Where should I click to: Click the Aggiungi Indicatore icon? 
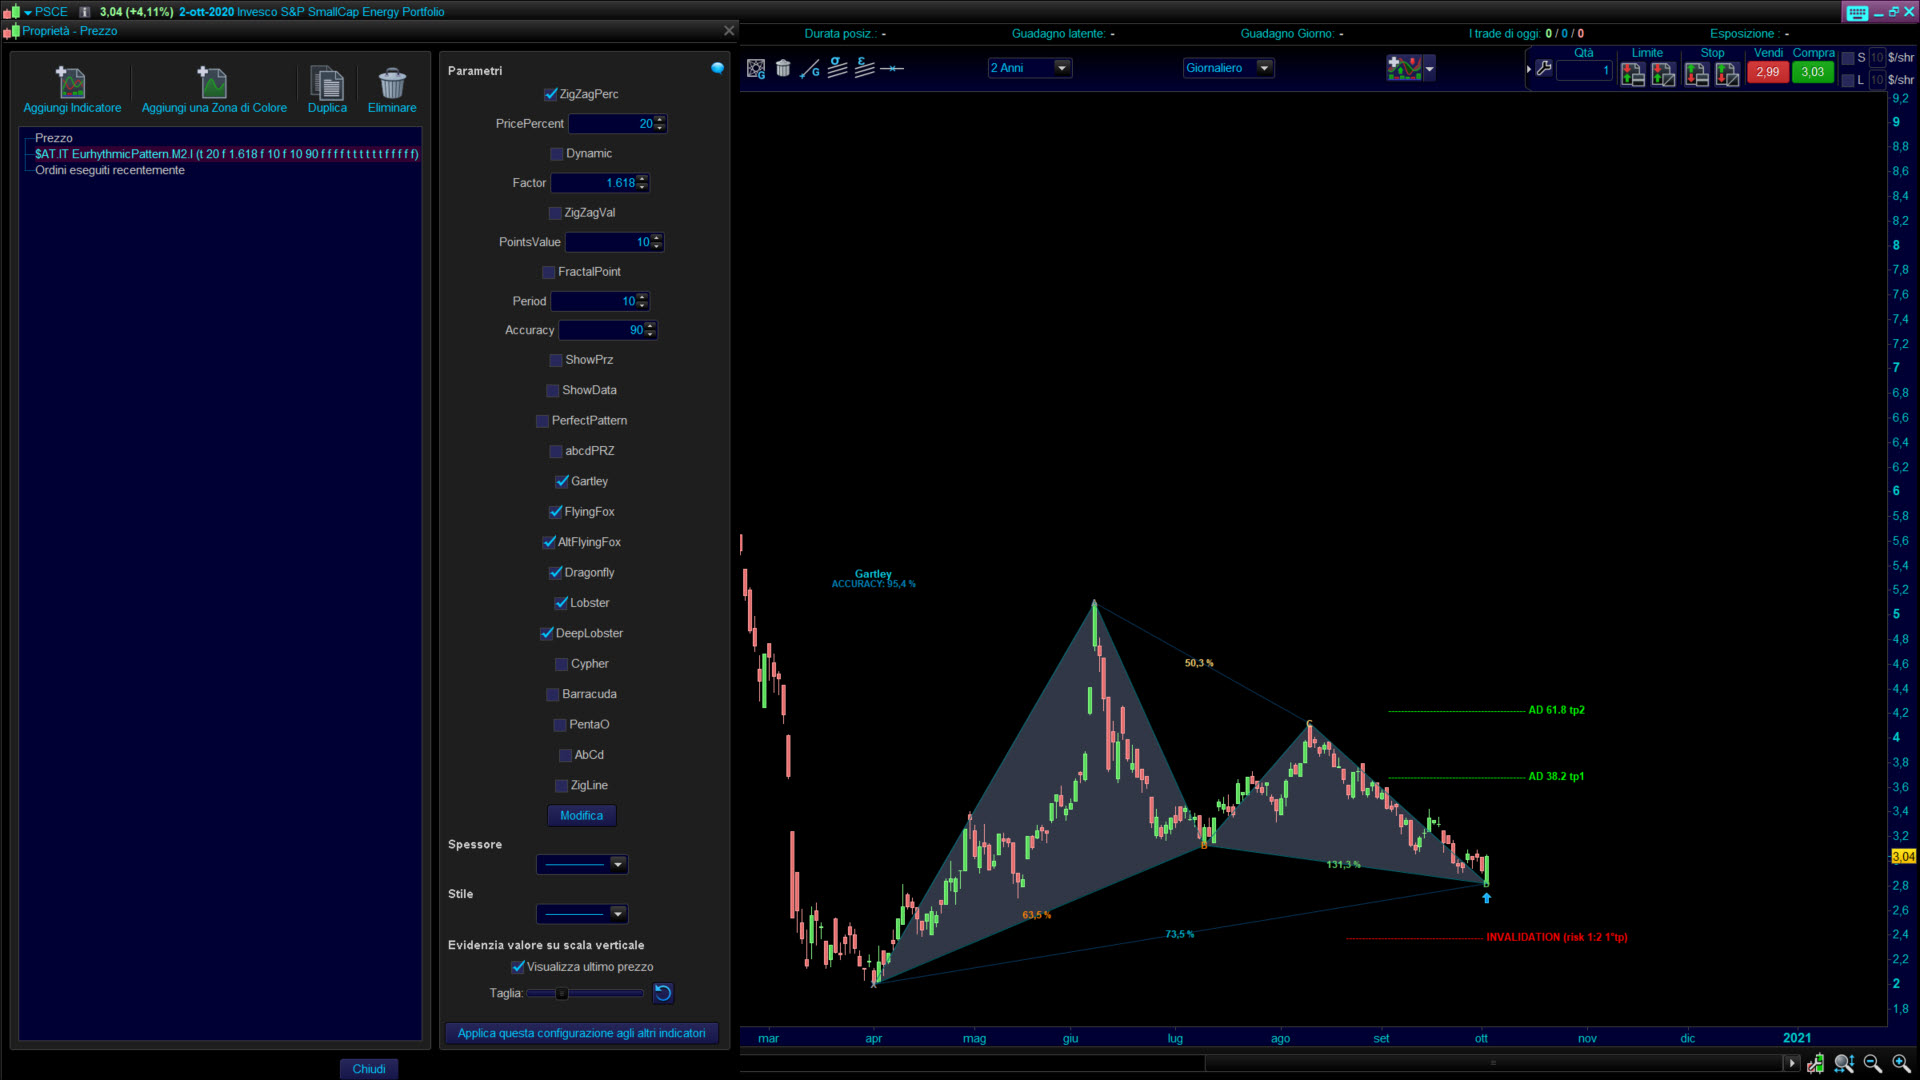[71, 82]
